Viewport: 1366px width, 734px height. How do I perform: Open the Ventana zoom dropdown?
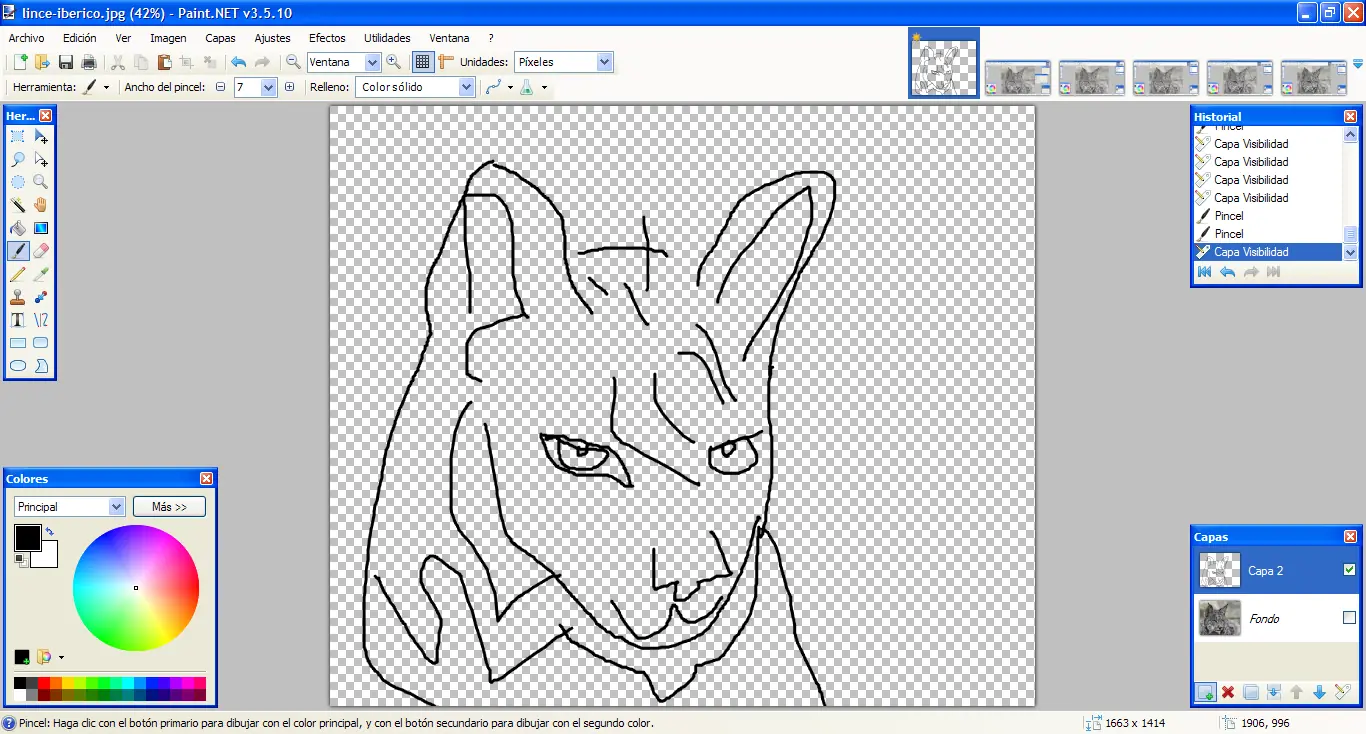click(x=373, y=62)
